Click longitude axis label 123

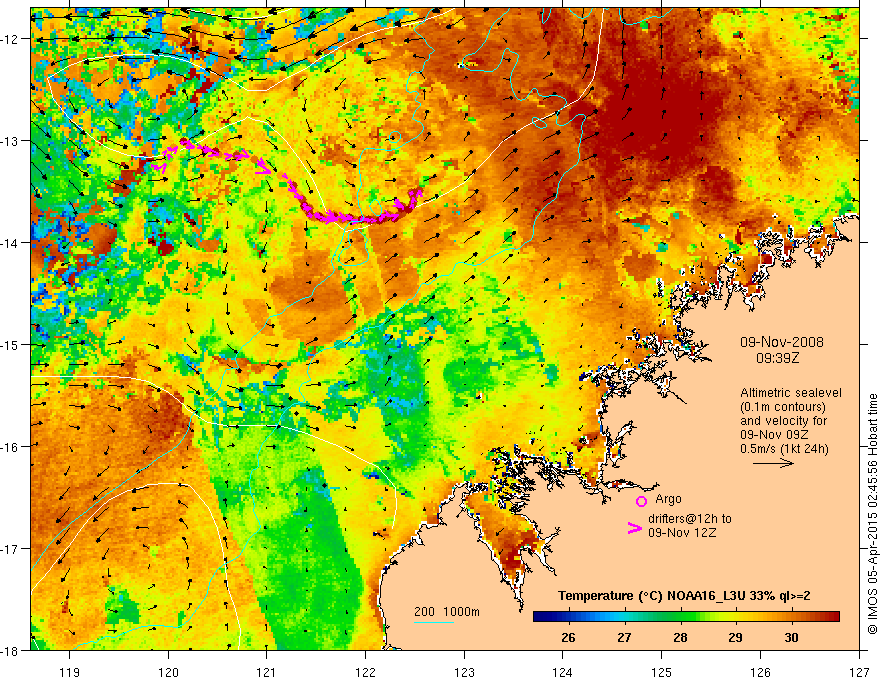464,672
